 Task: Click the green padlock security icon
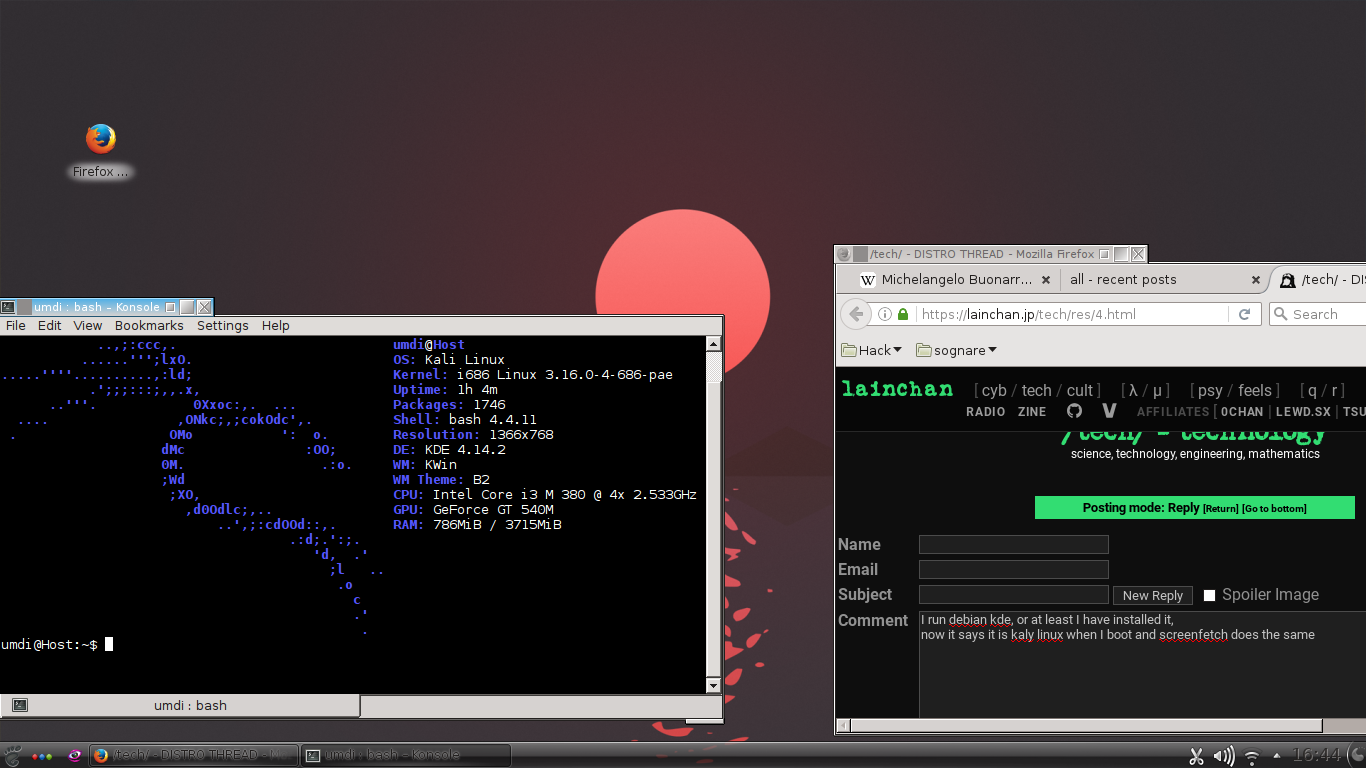(903, 314)
